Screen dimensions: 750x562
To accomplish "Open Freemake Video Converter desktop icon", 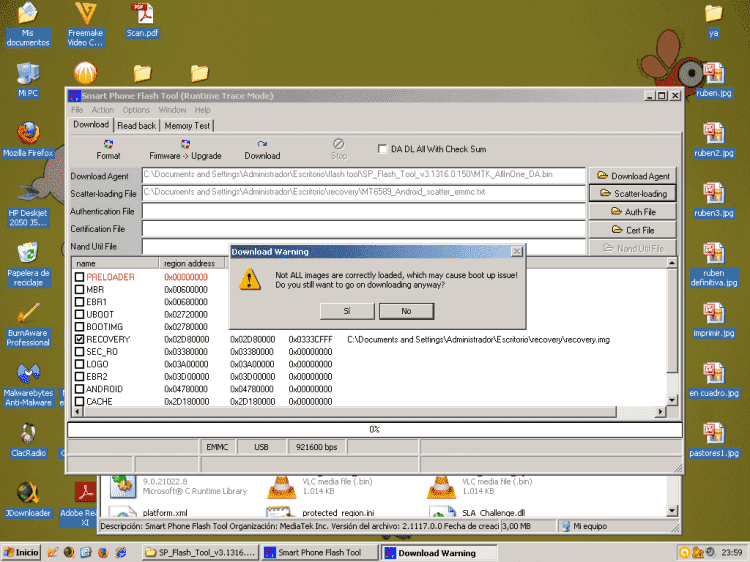I will pyautogui.click(x=86, y=24).
